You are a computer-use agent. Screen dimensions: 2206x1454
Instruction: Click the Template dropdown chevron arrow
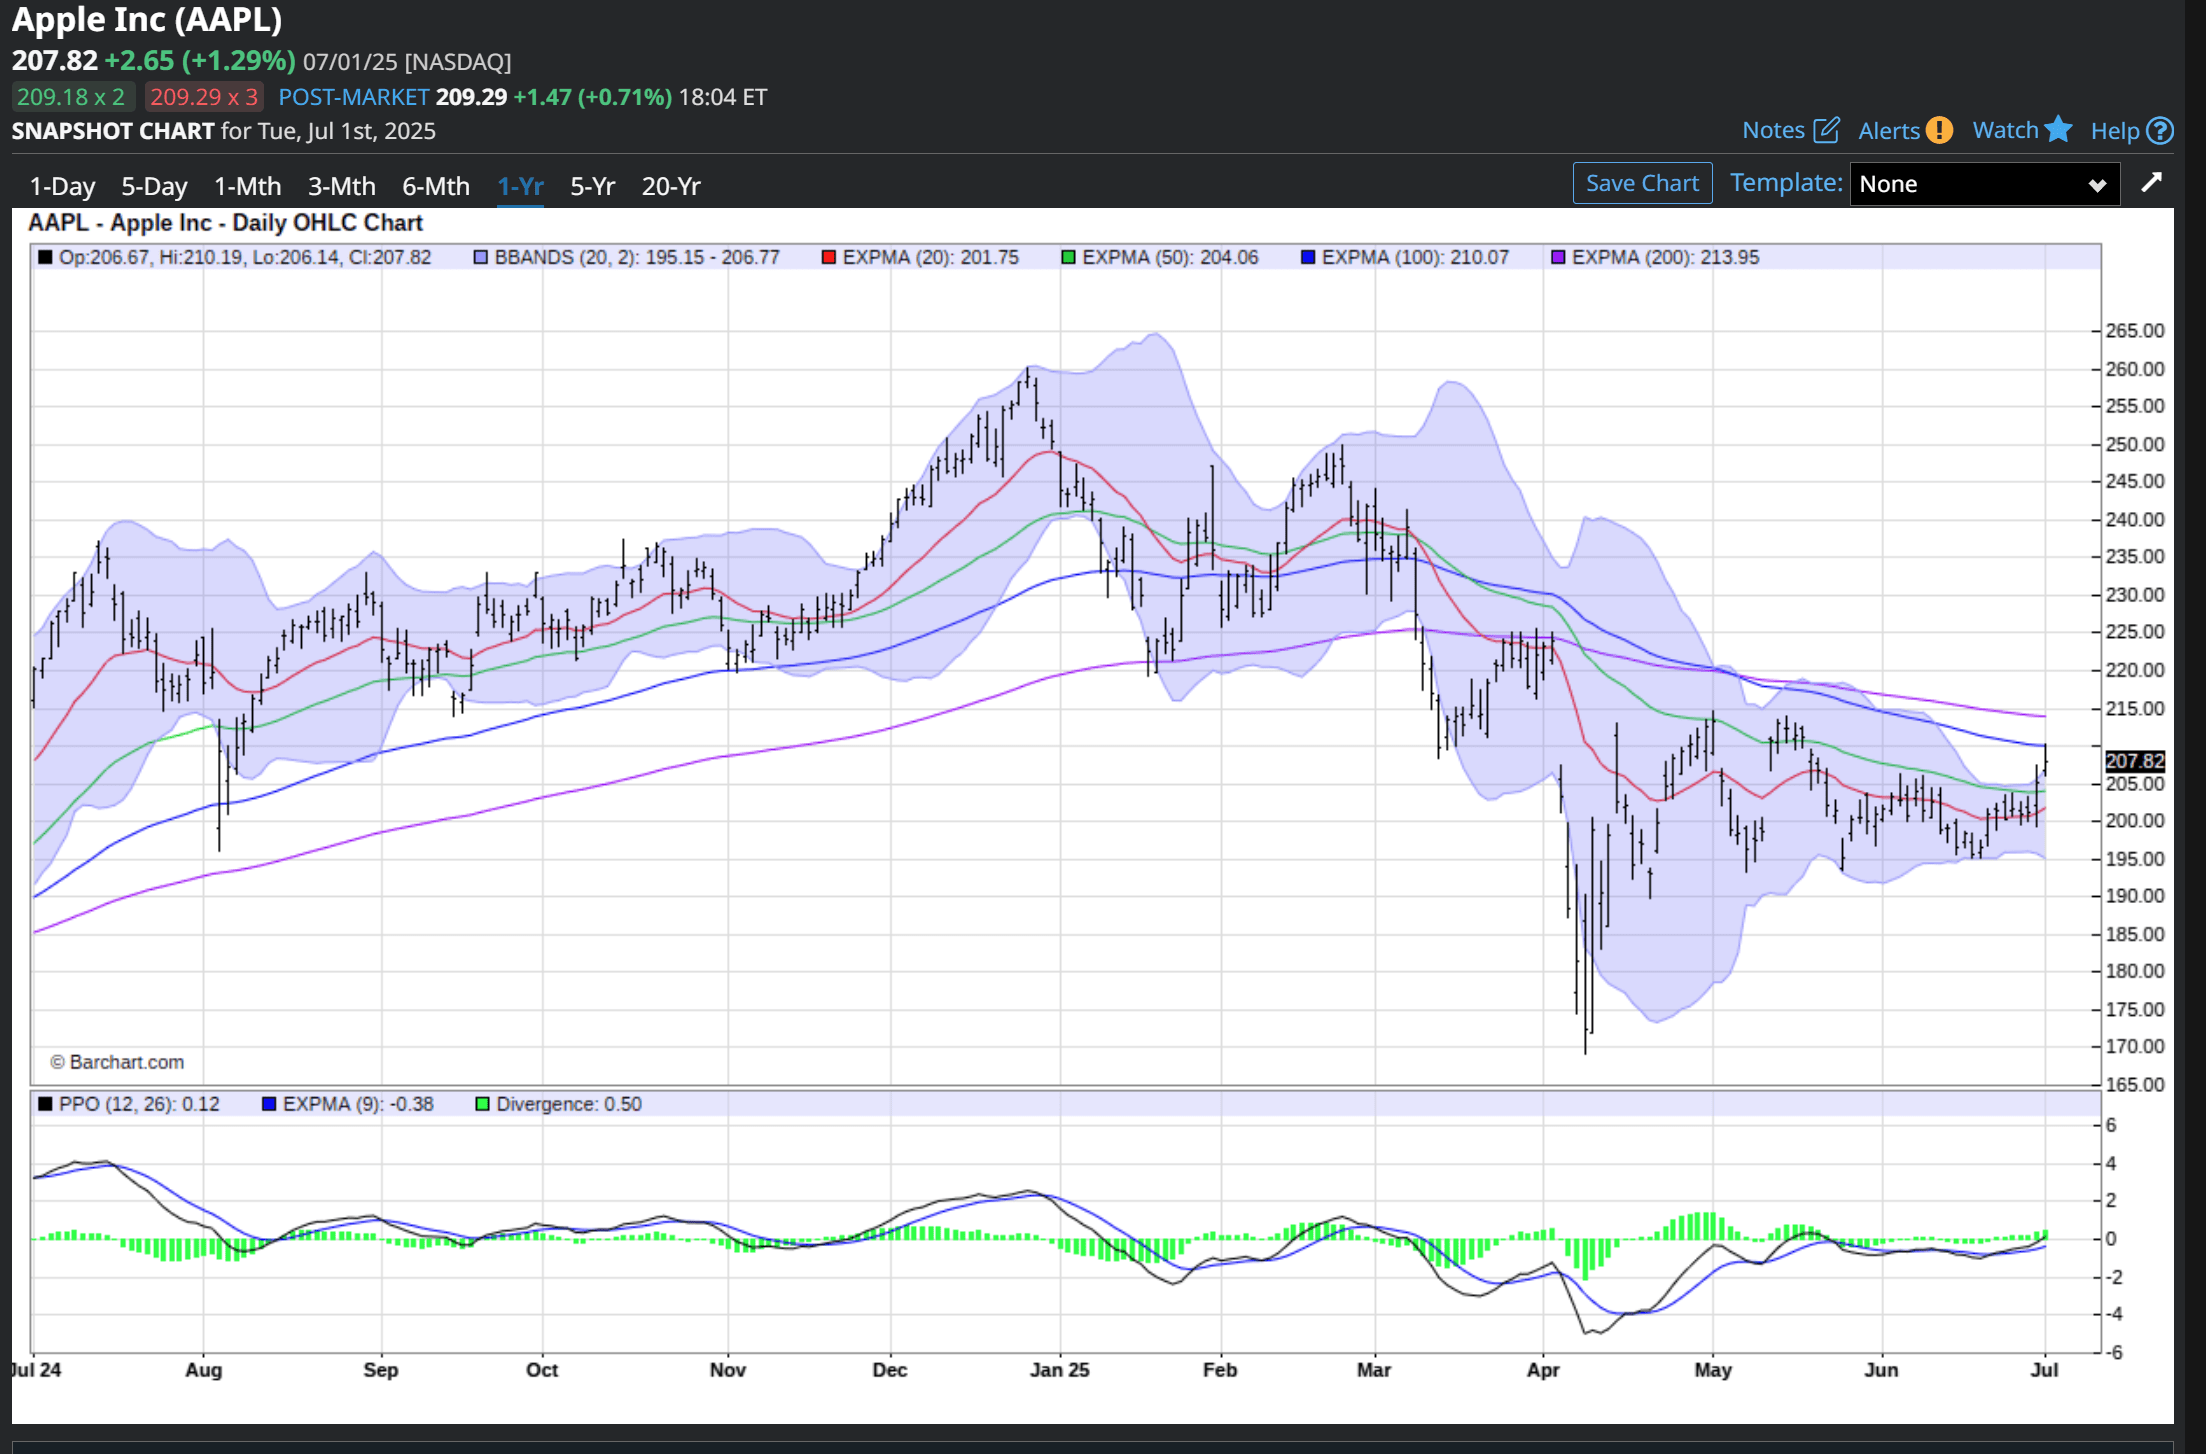2097,185
